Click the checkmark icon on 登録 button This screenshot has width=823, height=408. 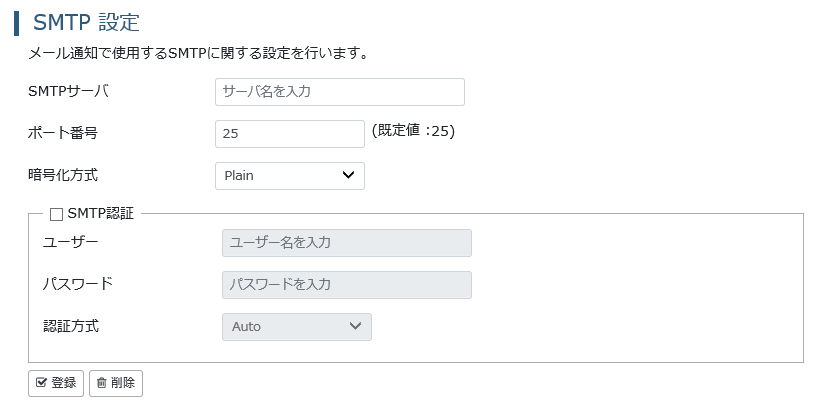tap(41, 383)
